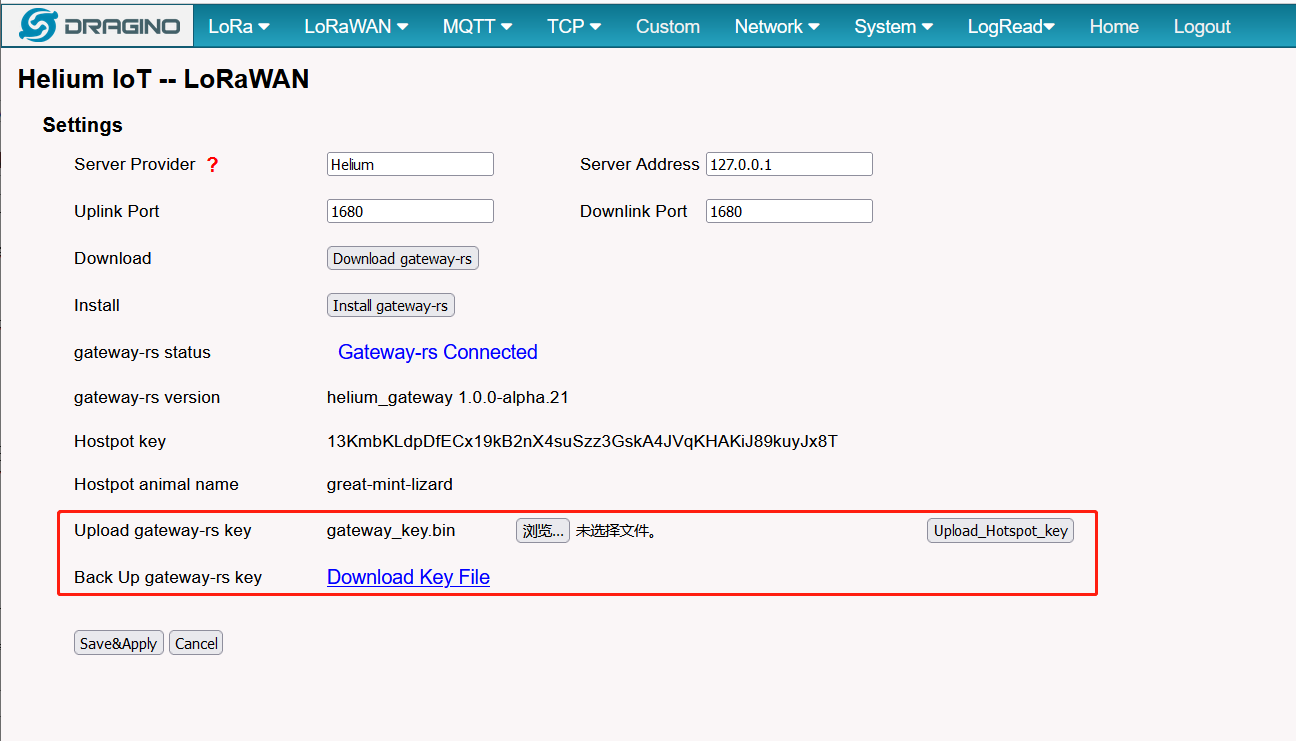Click the Install gateway-rs button

[391, 306]
